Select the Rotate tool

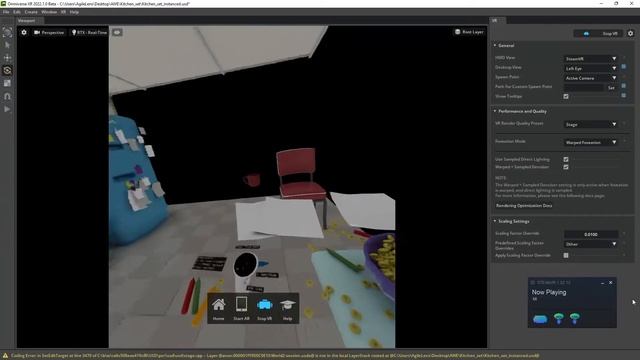pos(7,71)
